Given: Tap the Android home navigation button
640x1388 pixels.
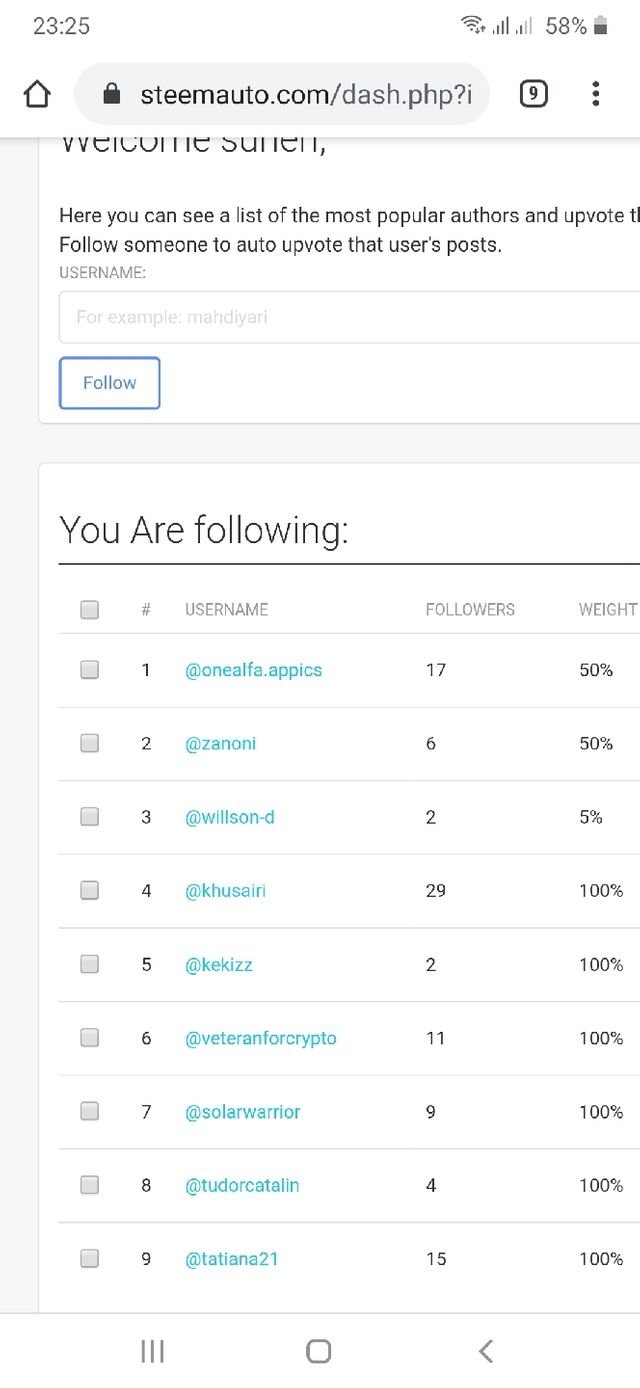Looking at the screenshot, I should pos(319,1351).
